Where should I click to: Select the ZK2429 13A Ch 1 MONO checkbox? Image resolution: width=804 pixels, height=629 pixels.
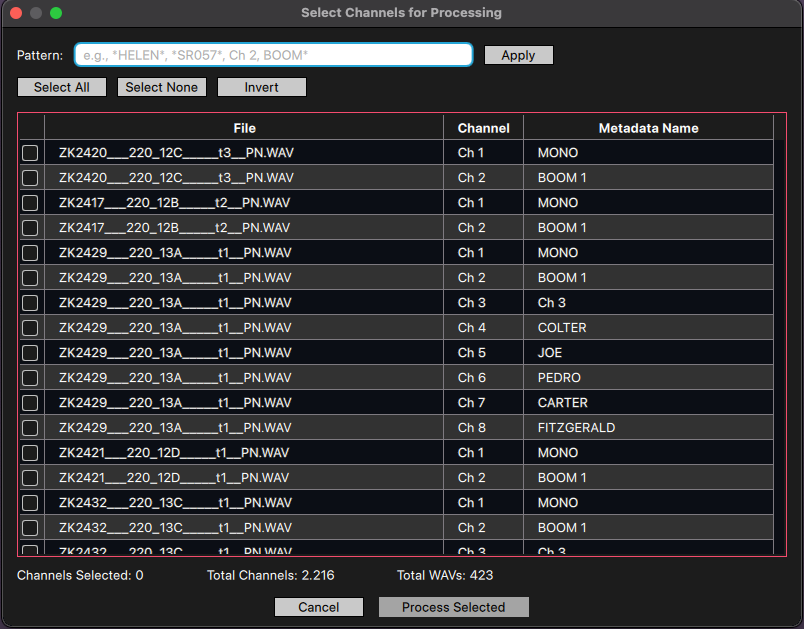point(30,253)
